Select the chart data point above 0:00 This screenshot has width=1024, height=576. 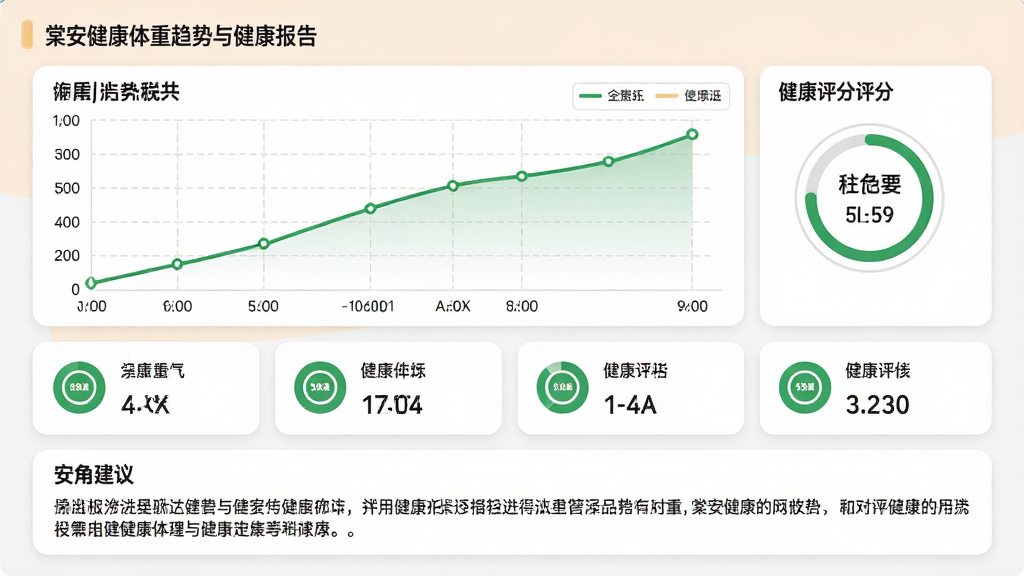coord(91,283)
